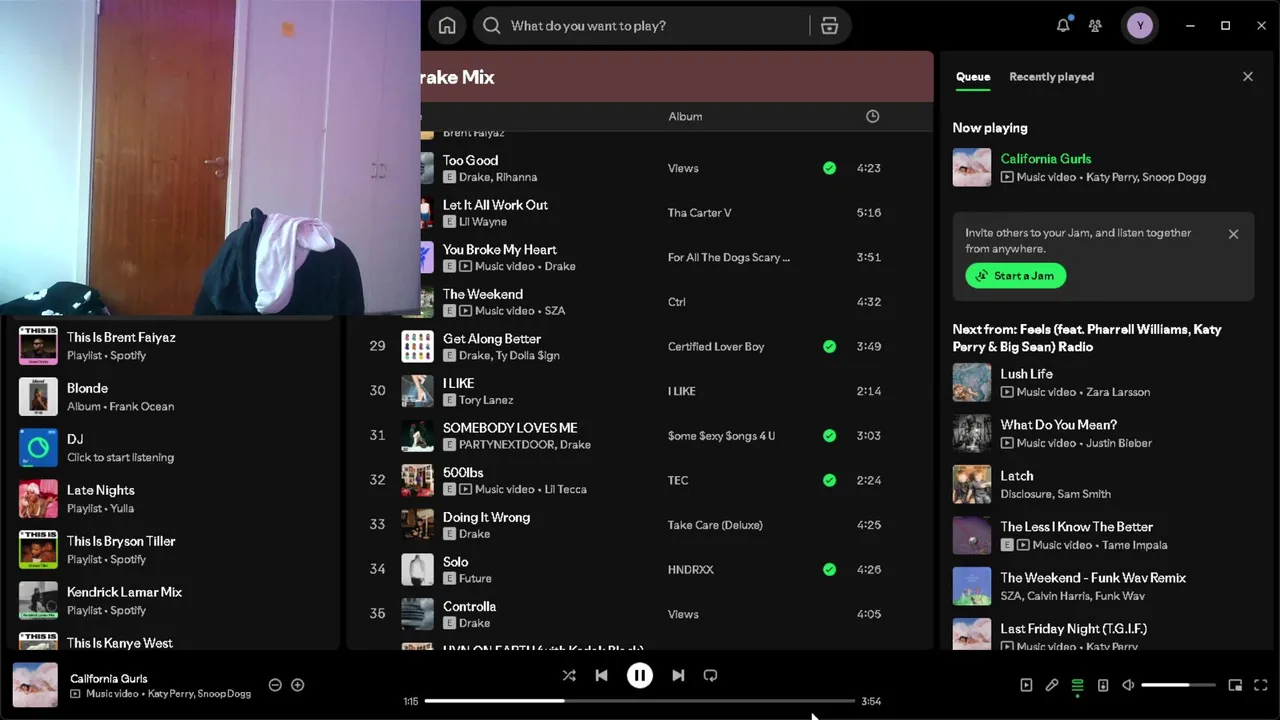The height and width of the screenshot is (720, 1280).
Task: Open the Views album link for Too Good
Action: pyautogui.click(x=683, y=168)
